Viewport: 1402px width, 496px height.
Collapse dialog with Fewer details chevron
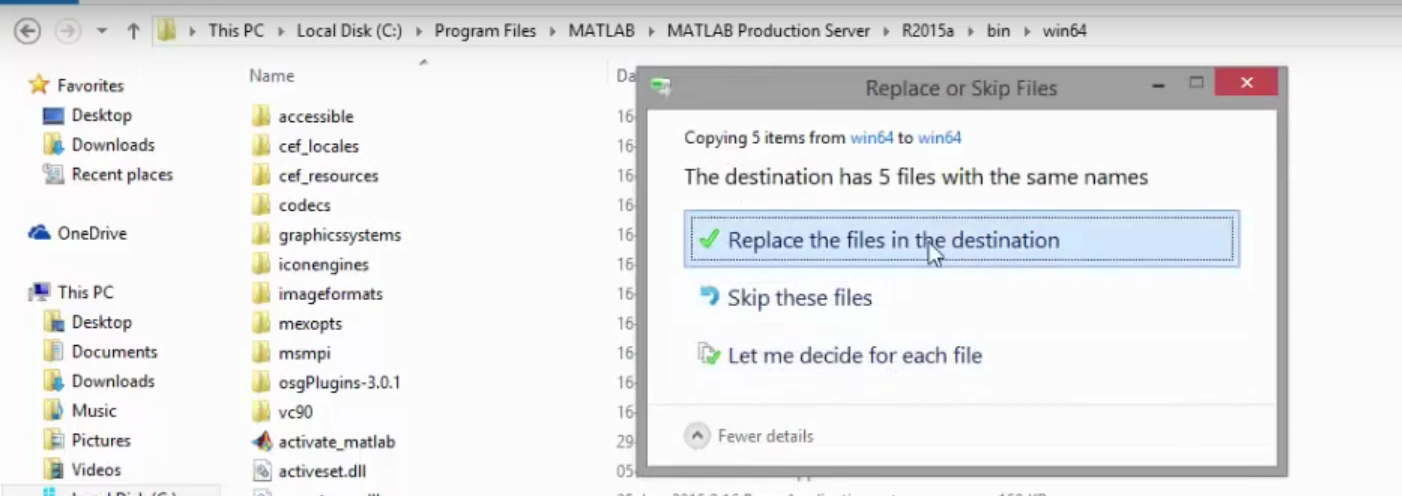pos(699,436)
